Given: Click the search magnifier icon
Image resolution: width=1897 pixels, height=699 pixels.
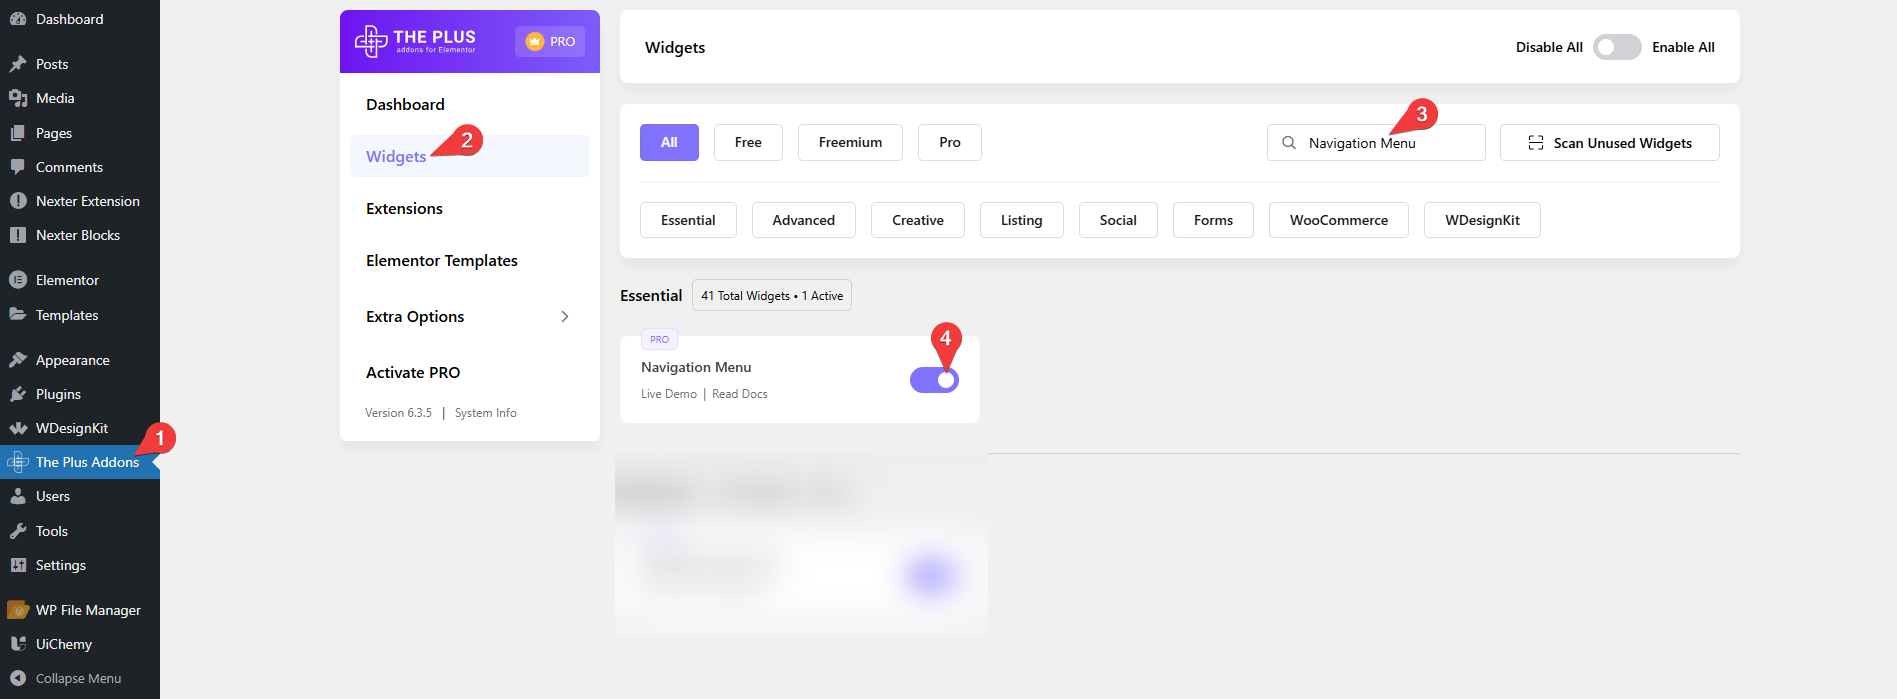Looking at the screenshot, I should click(x=1289, y=143).
